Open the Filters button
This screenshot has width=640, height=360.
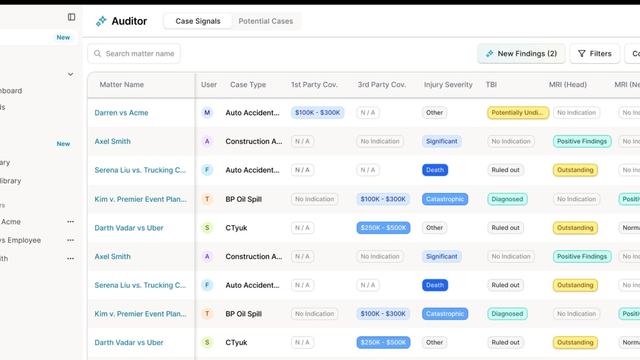pyautogui.click(x=595, y=53)
